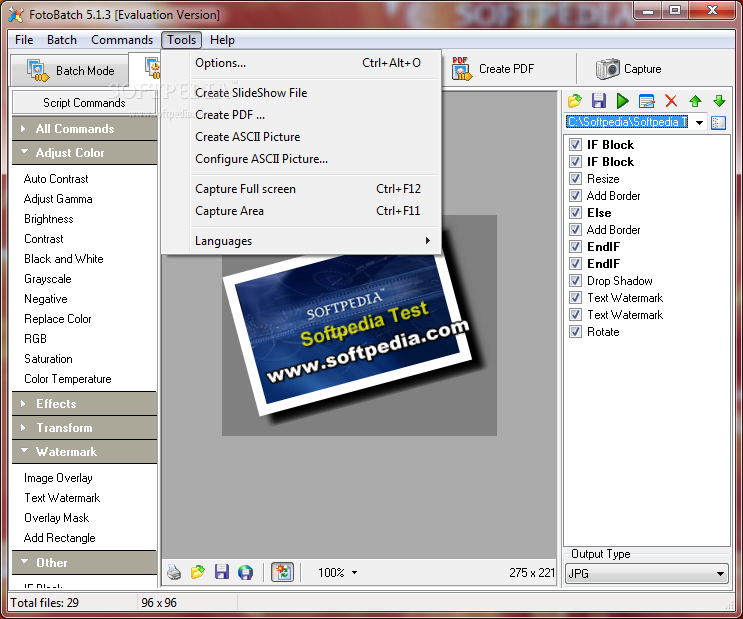The image size is (743, 619).
Task: Collapse the Other section
Action: coord(84,563)
